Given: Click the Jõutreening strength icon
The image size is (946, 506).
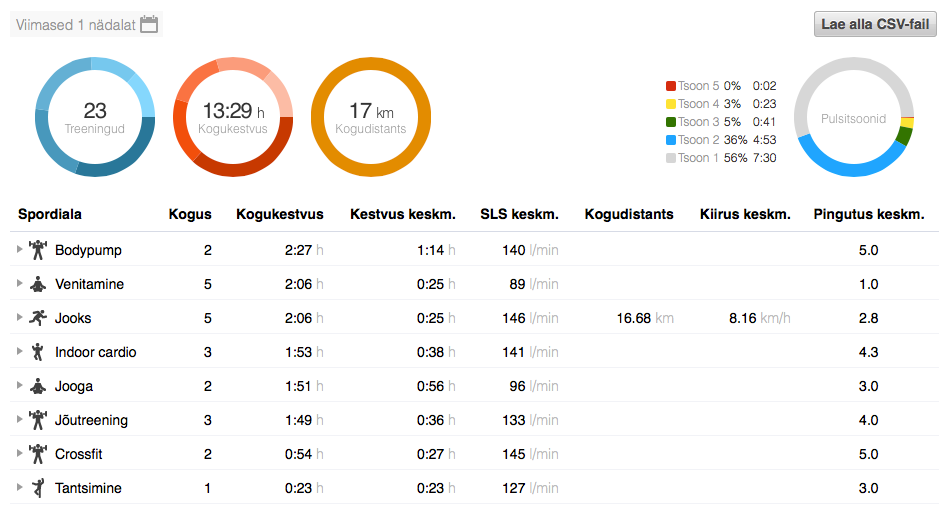Looking at the screenshot, I should (38, 420).
